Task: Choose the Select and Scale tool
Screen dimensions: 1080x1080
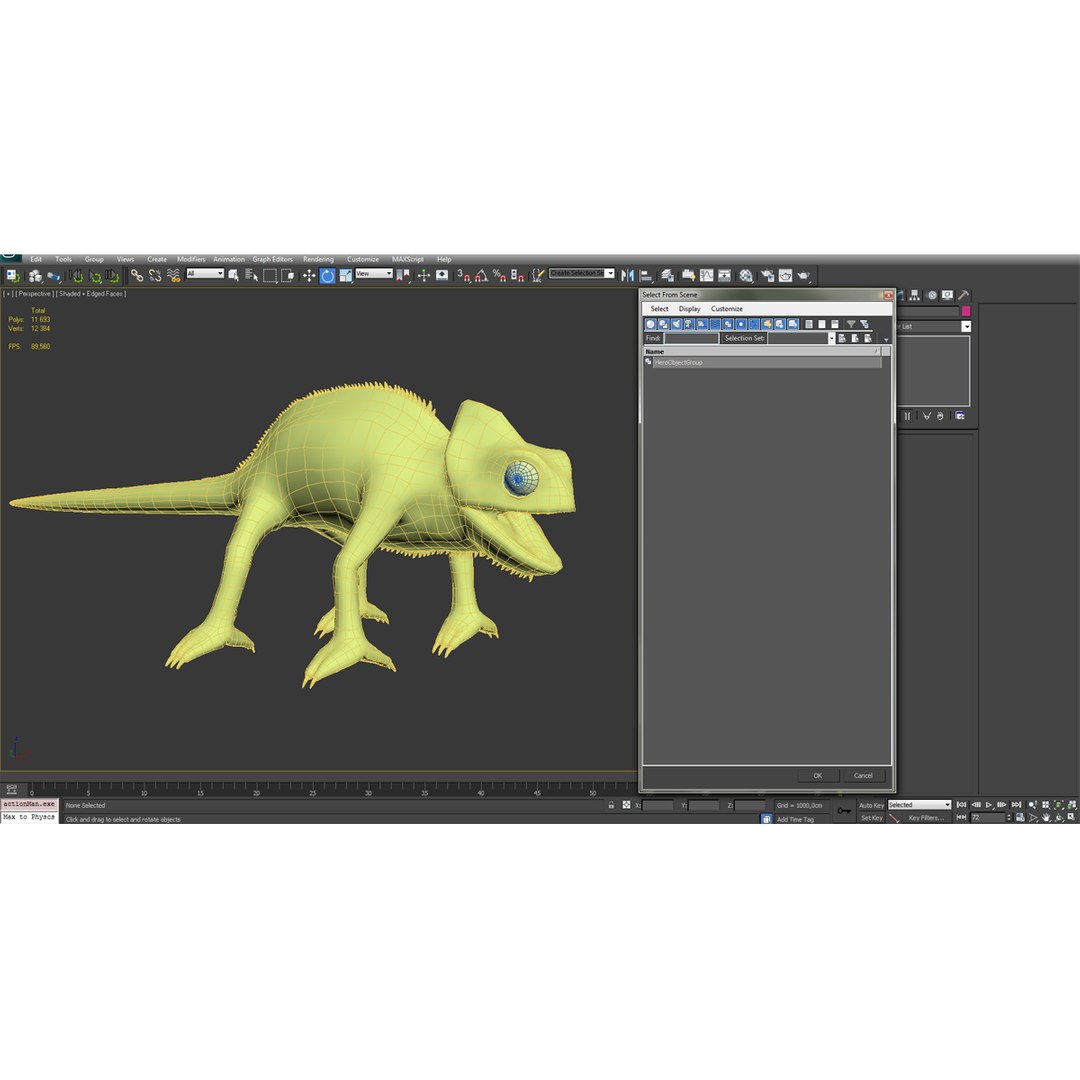Action: coord(345,276)
